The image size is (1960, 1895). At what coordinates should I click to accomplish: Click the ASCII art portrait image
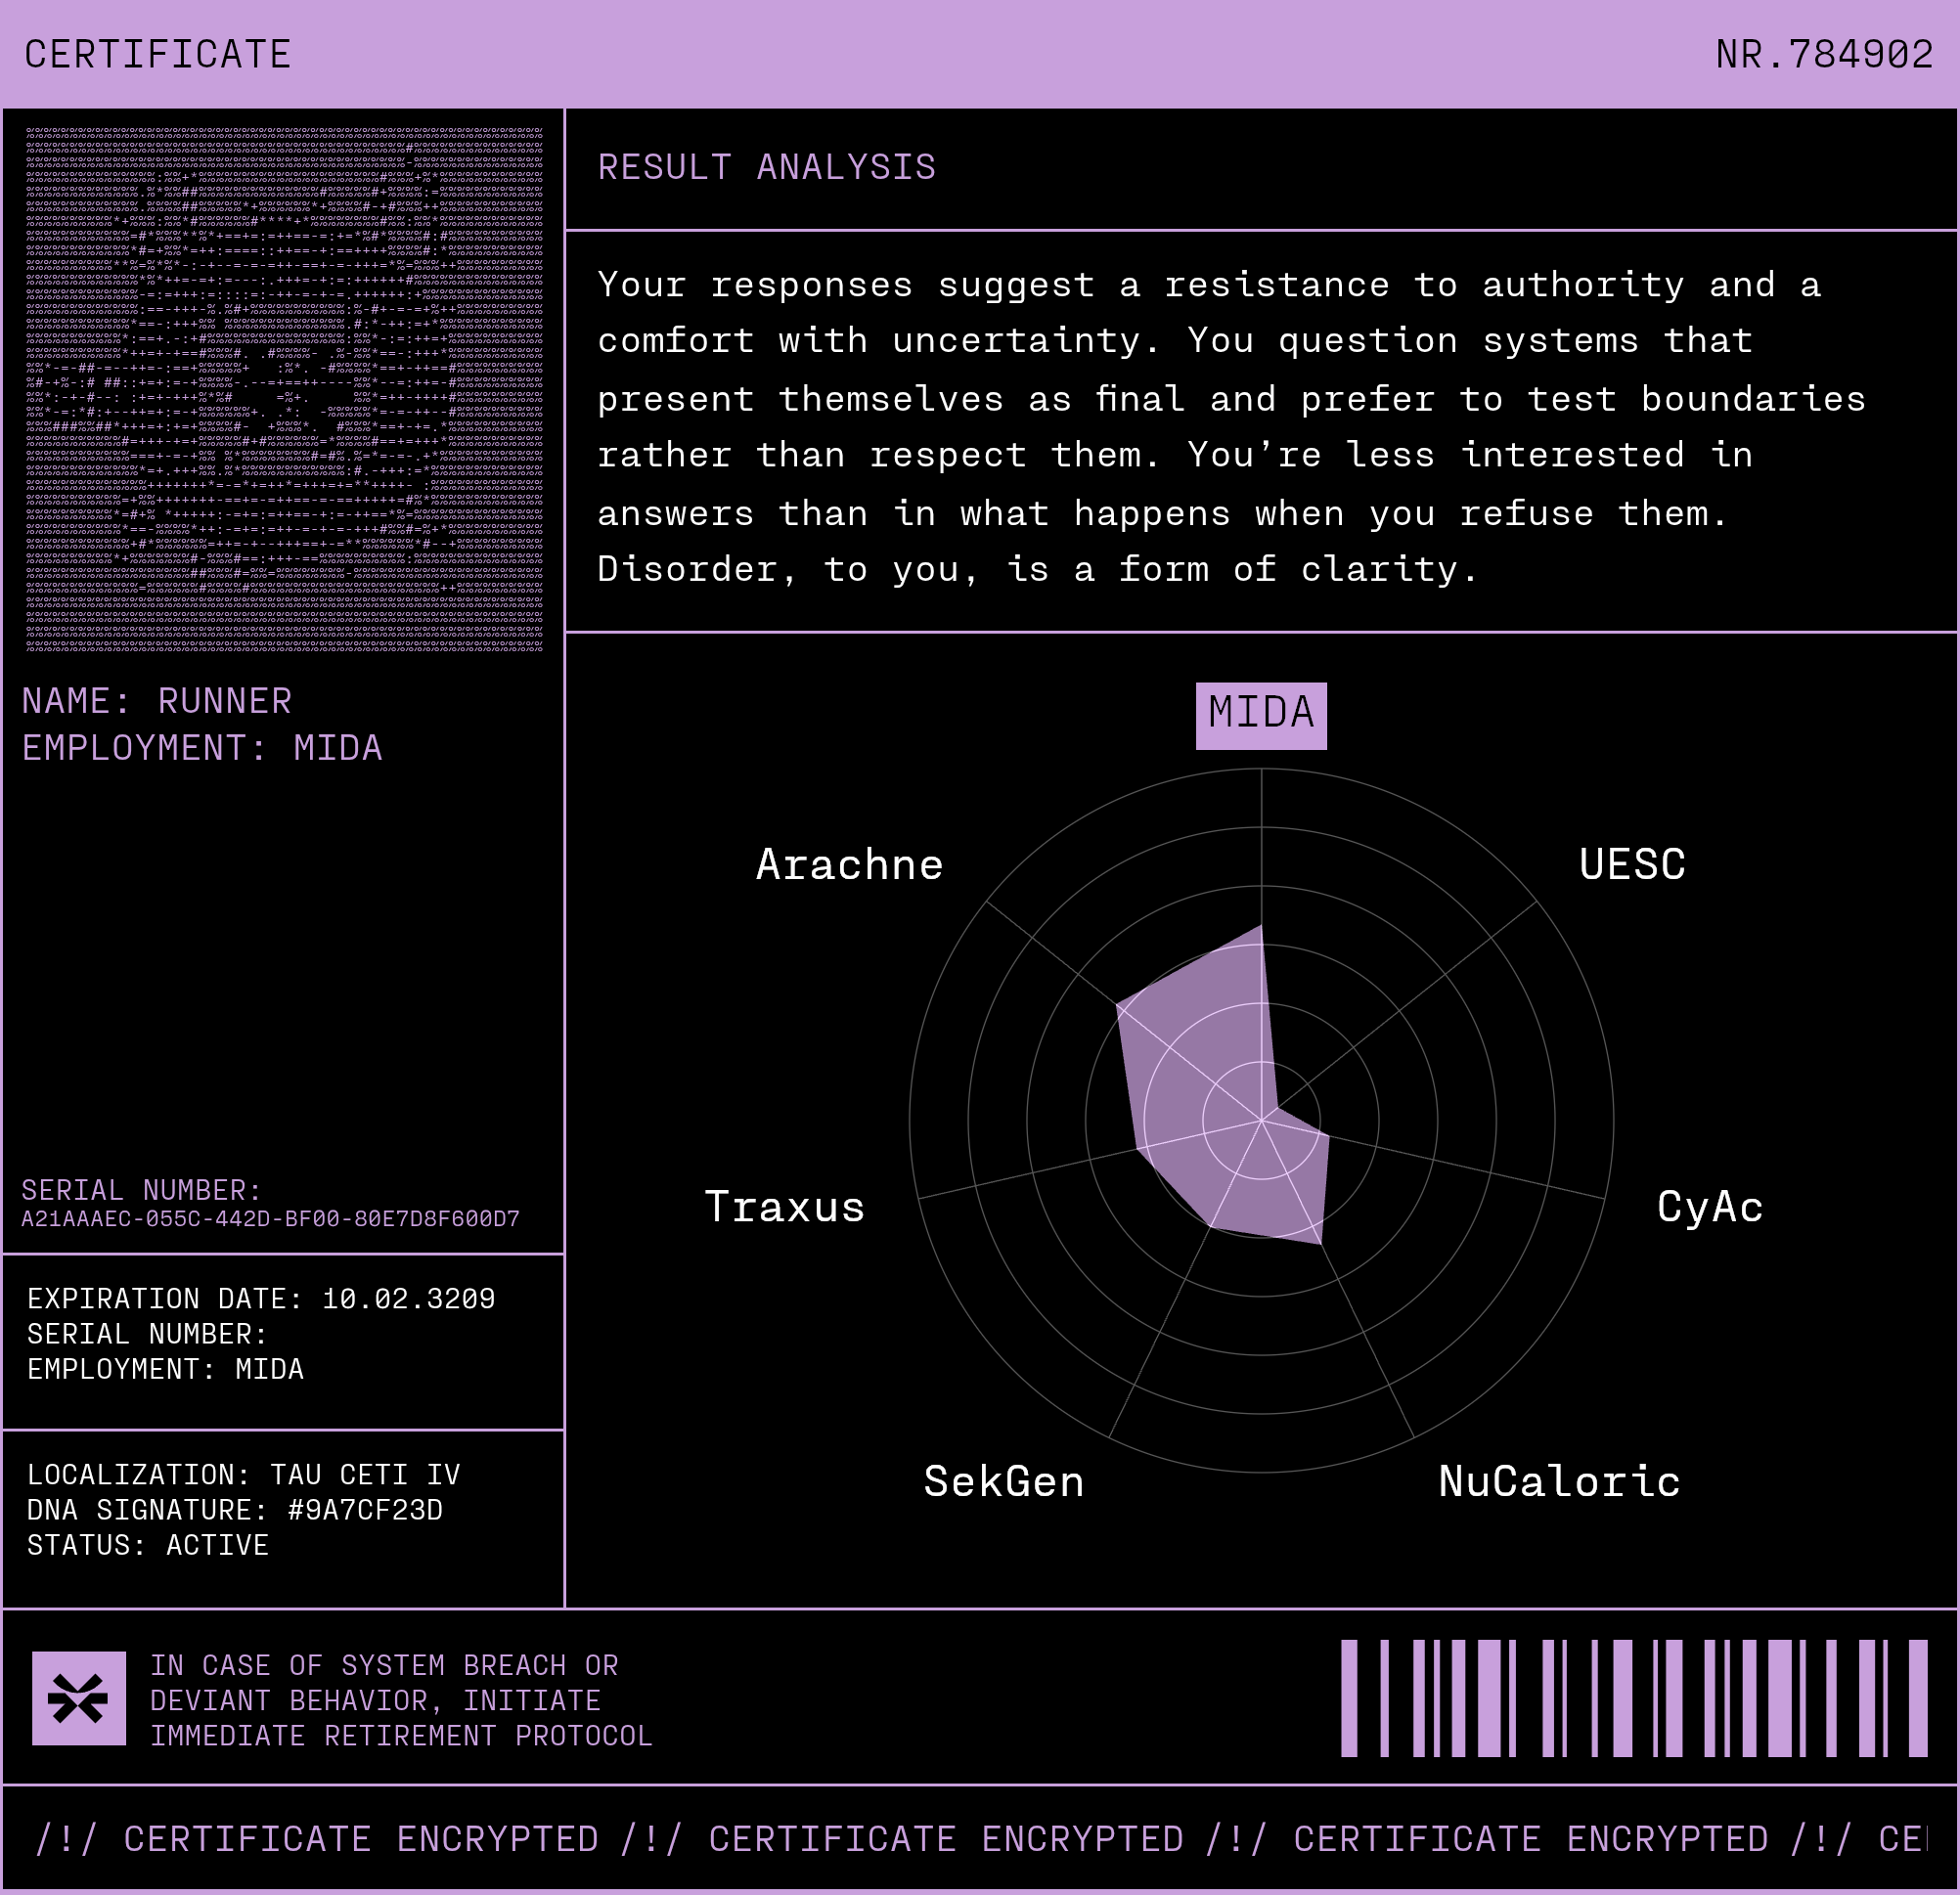(284, 389)
